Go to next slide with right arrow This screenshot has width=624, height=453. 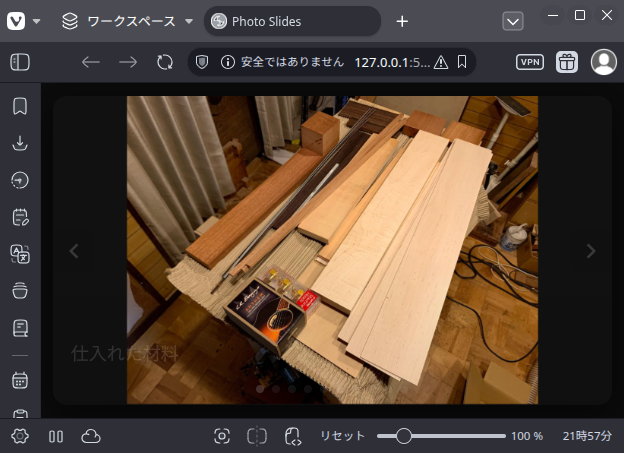tap(590, 251)
